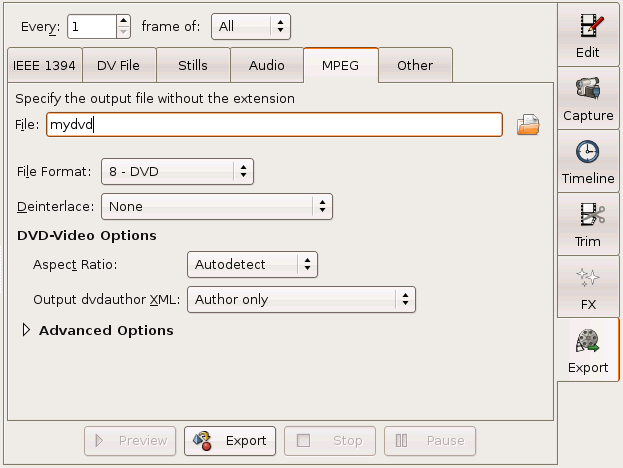Open the Output dvdauthor XML dropdown
Image resolution: width=623 pixels, height=468 pixels.
(301, 299)
